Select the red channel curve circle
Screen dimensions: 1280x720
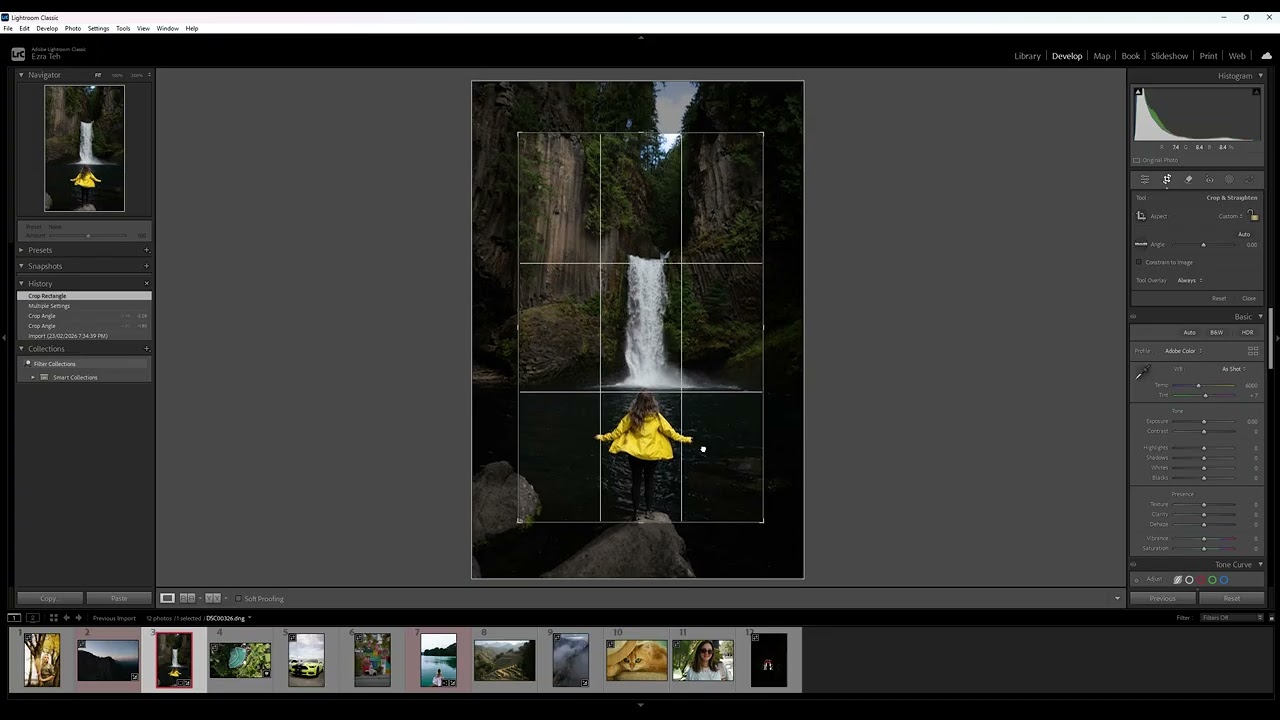click(x=1201, y=580)
